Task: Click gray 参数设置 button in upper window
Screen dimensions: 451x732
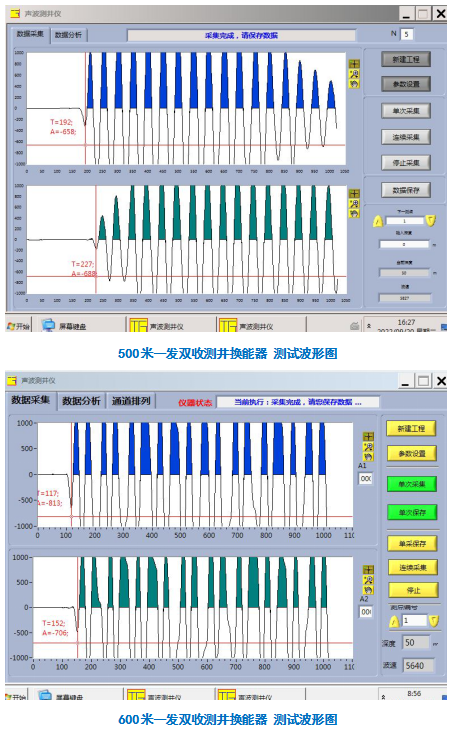Action: click(405, 84)
